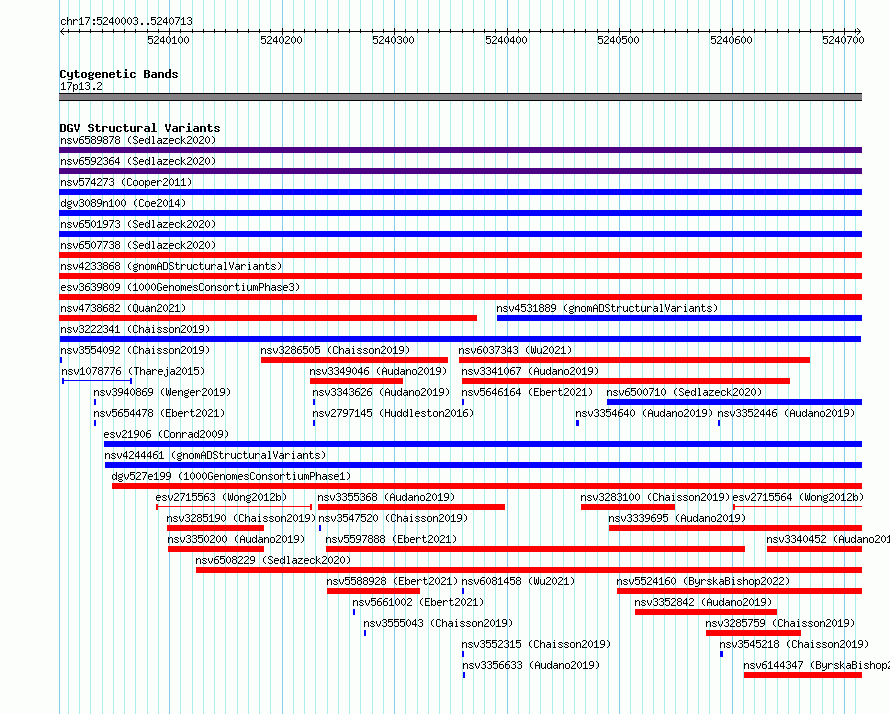Viewport: 890px width, 714px height.
Task: Open nsv3349046 (Audano2019) label
Action: (x=378, y=371)
